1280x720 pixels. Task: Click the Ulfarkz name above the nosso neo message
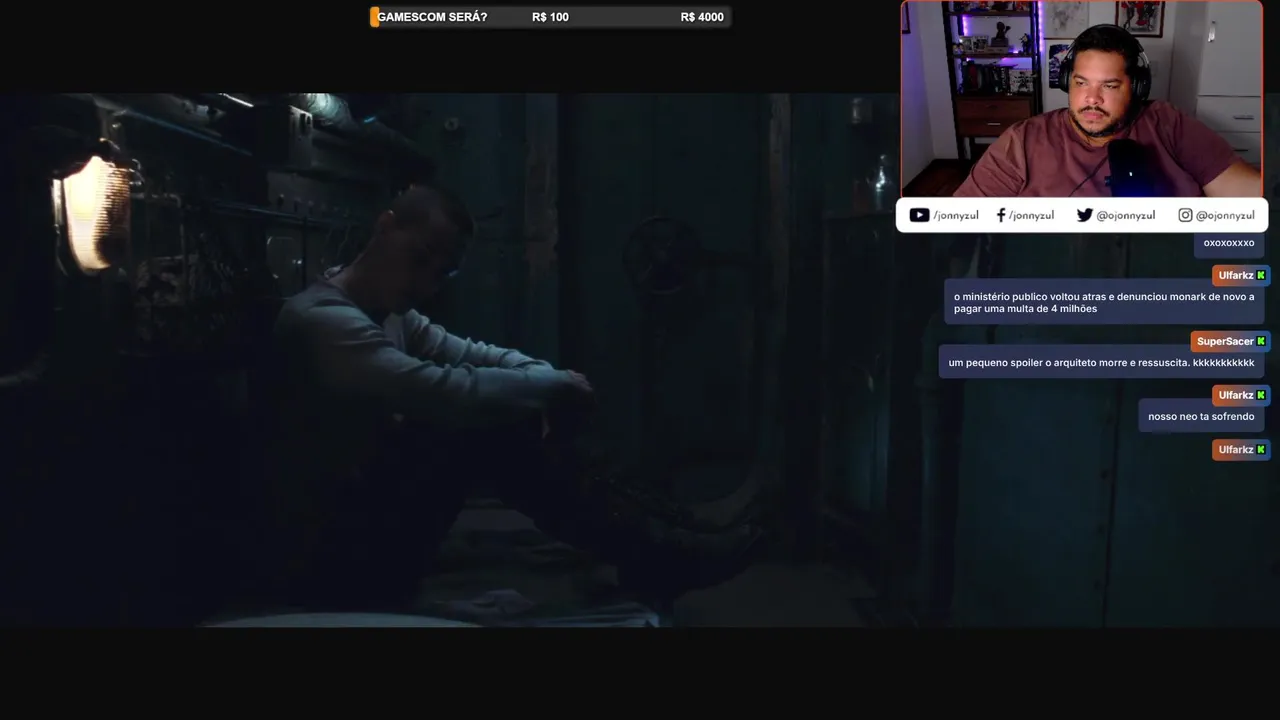pos(1236,395)
